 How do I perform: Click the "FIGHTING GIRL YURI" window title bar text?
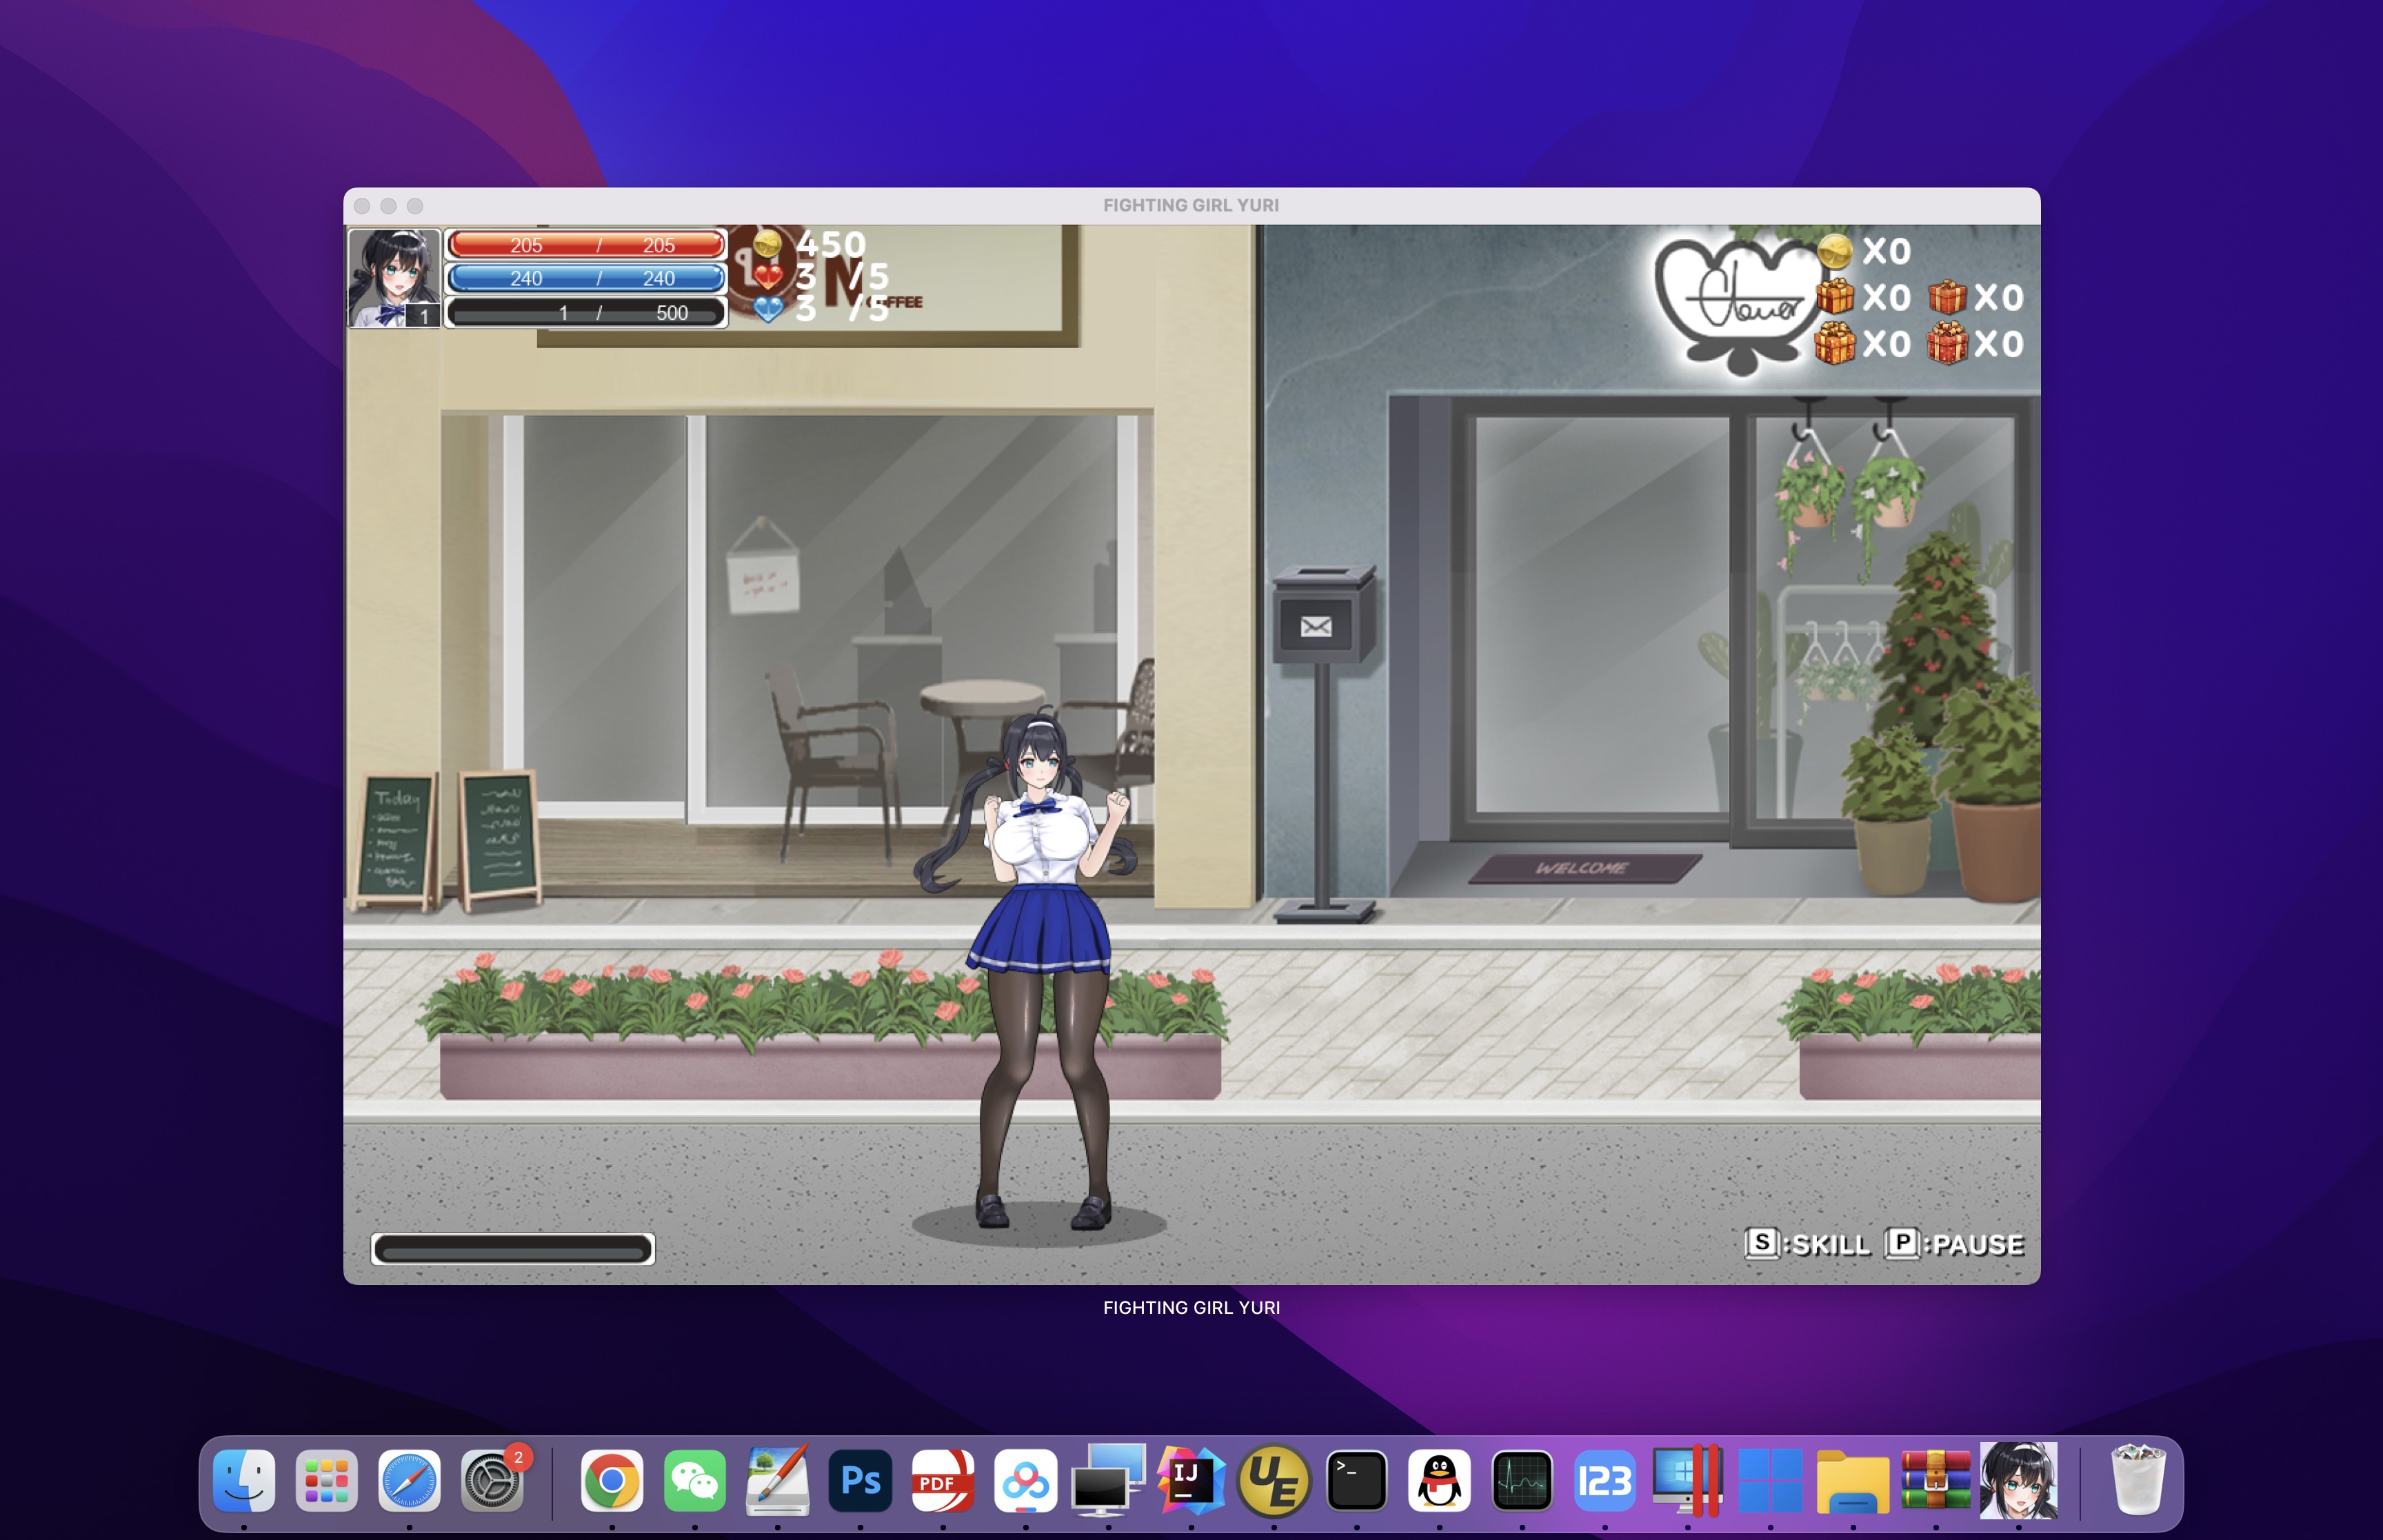(1191, 205)
